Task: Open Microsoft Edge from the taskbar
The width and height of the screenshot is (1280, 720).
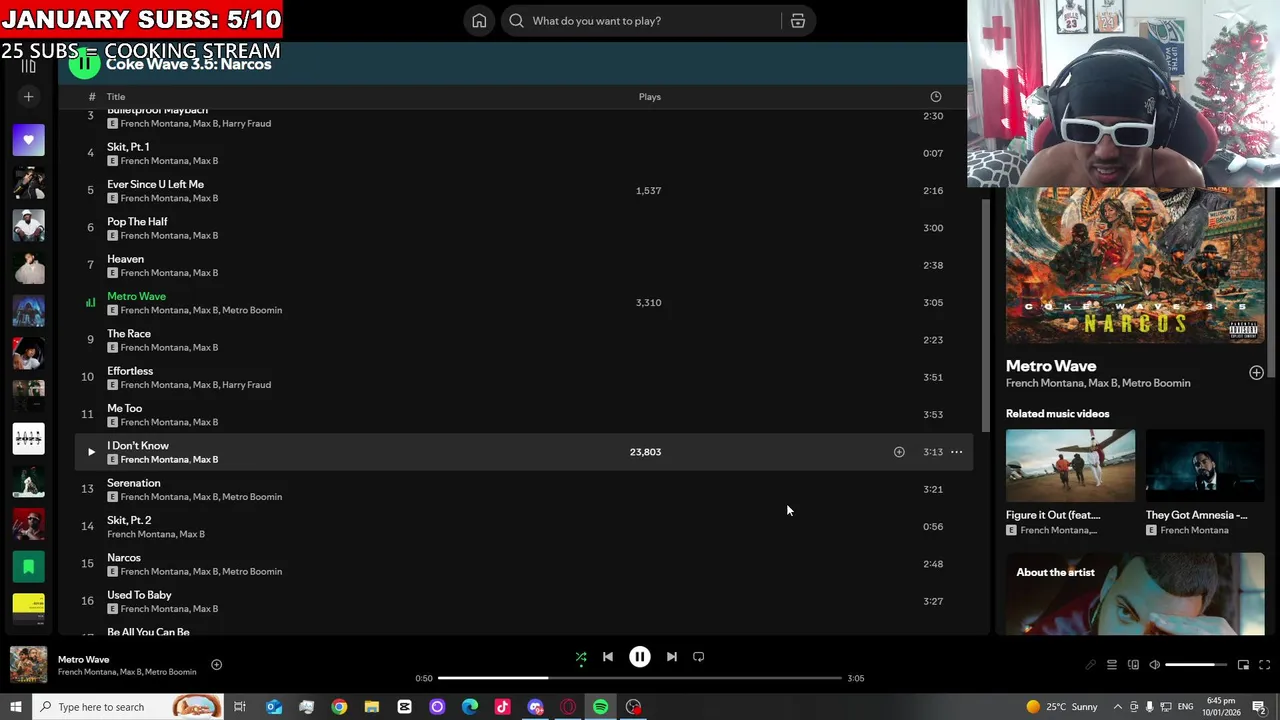Action: pos(470,707)
